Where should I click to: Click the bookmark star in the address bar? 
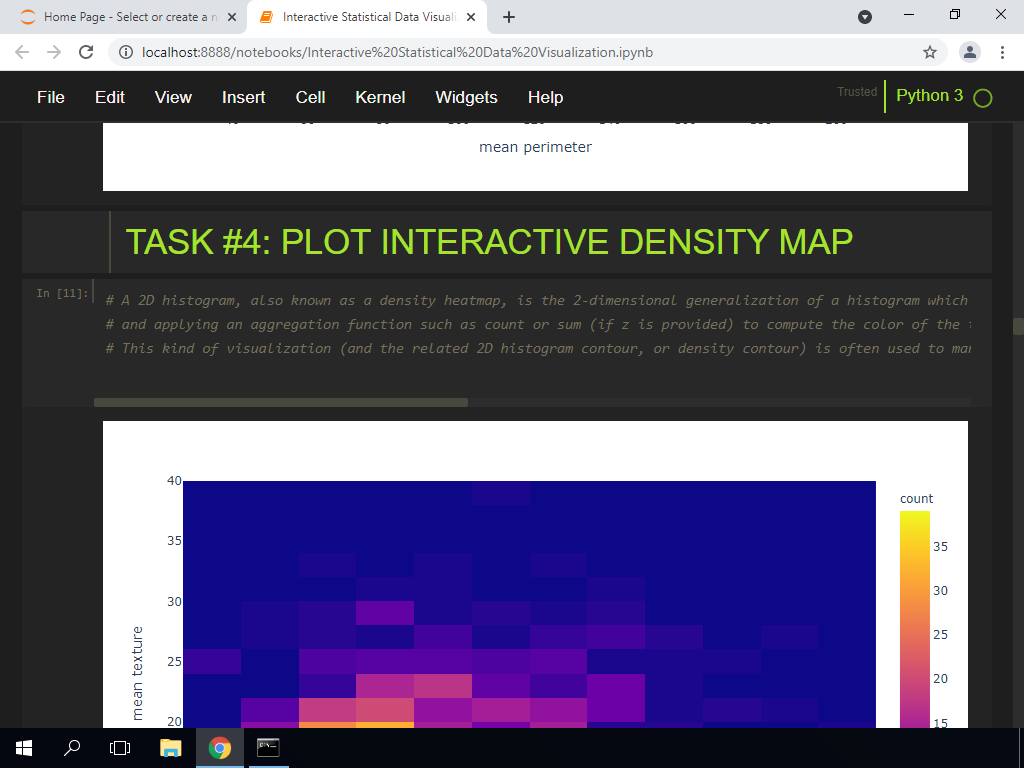tap(929, 51)
